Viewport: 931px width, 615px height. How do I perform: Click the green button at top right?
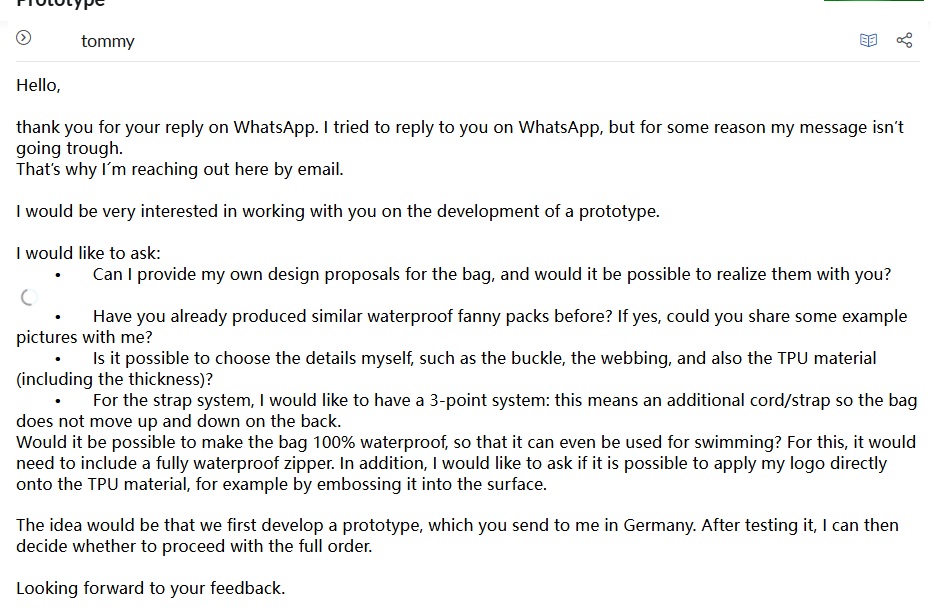[x=872, y=1]
